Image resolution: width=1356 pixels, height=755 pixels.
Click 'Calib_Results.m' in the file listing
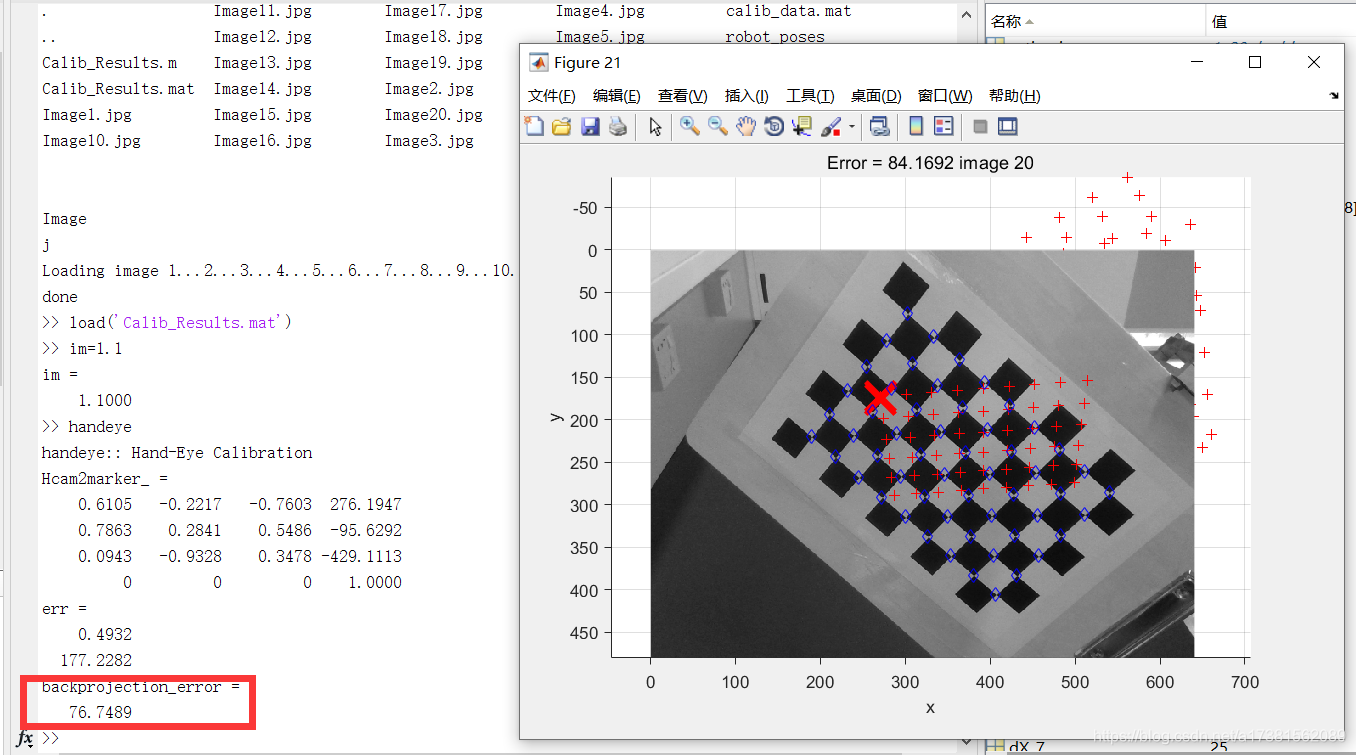(x=109, y=63)
